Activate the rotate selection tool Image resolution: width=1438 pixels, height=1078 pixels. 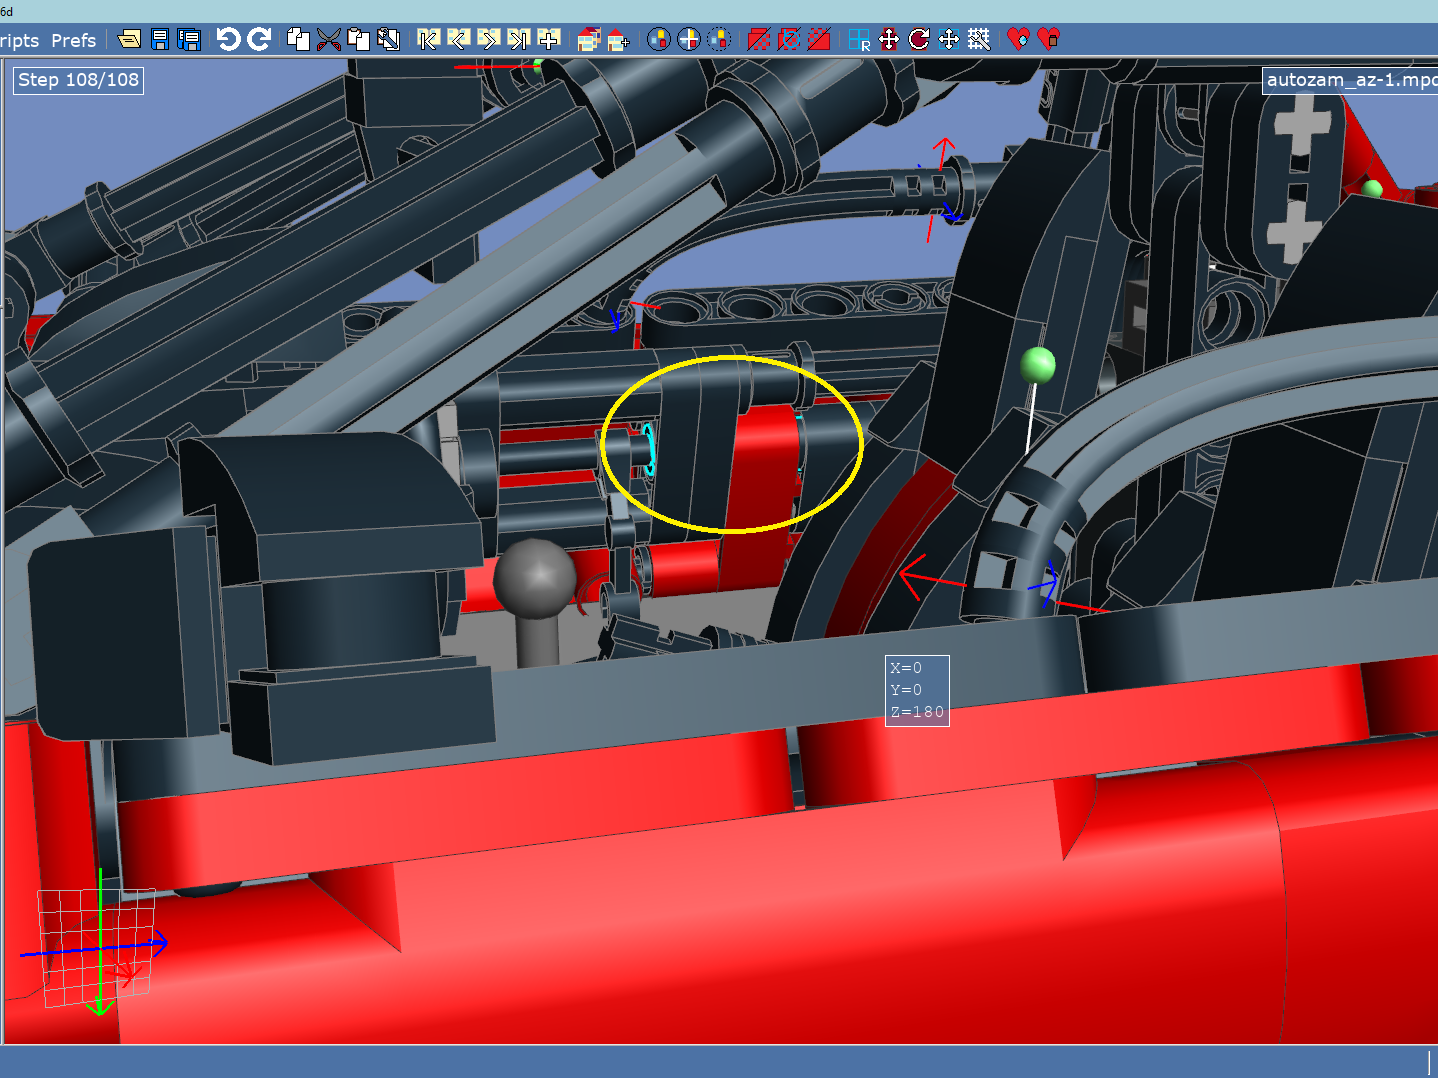[920, 40]
